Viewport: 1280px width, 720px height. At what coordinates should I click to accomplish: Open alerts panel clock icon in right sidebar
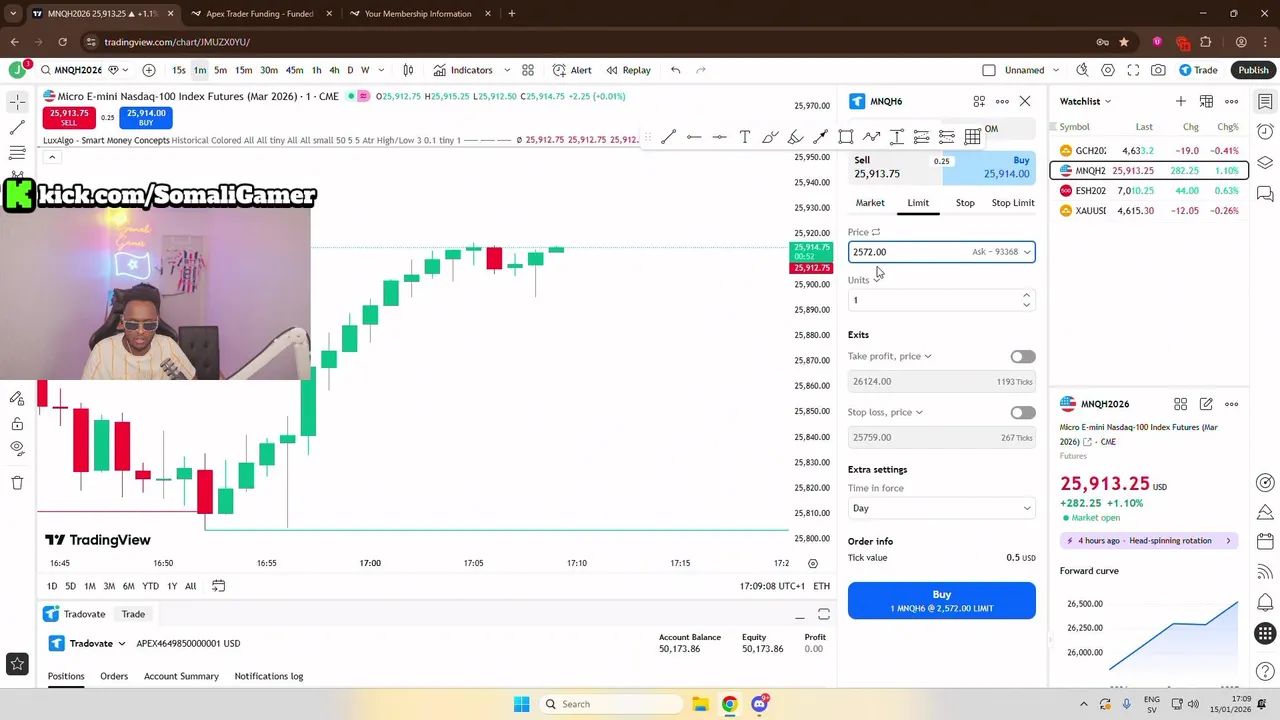(x=1265, y=132)
